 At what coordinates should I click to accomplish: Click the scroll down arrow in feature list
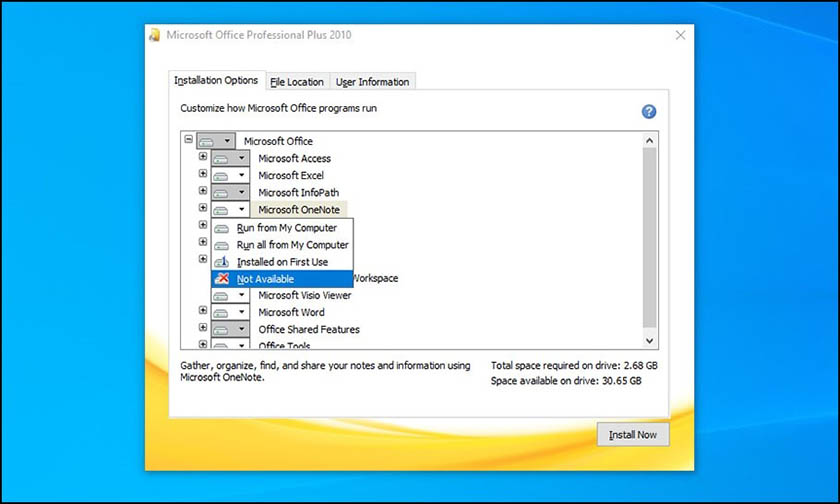pyautogui.click(x=650, y=341)
